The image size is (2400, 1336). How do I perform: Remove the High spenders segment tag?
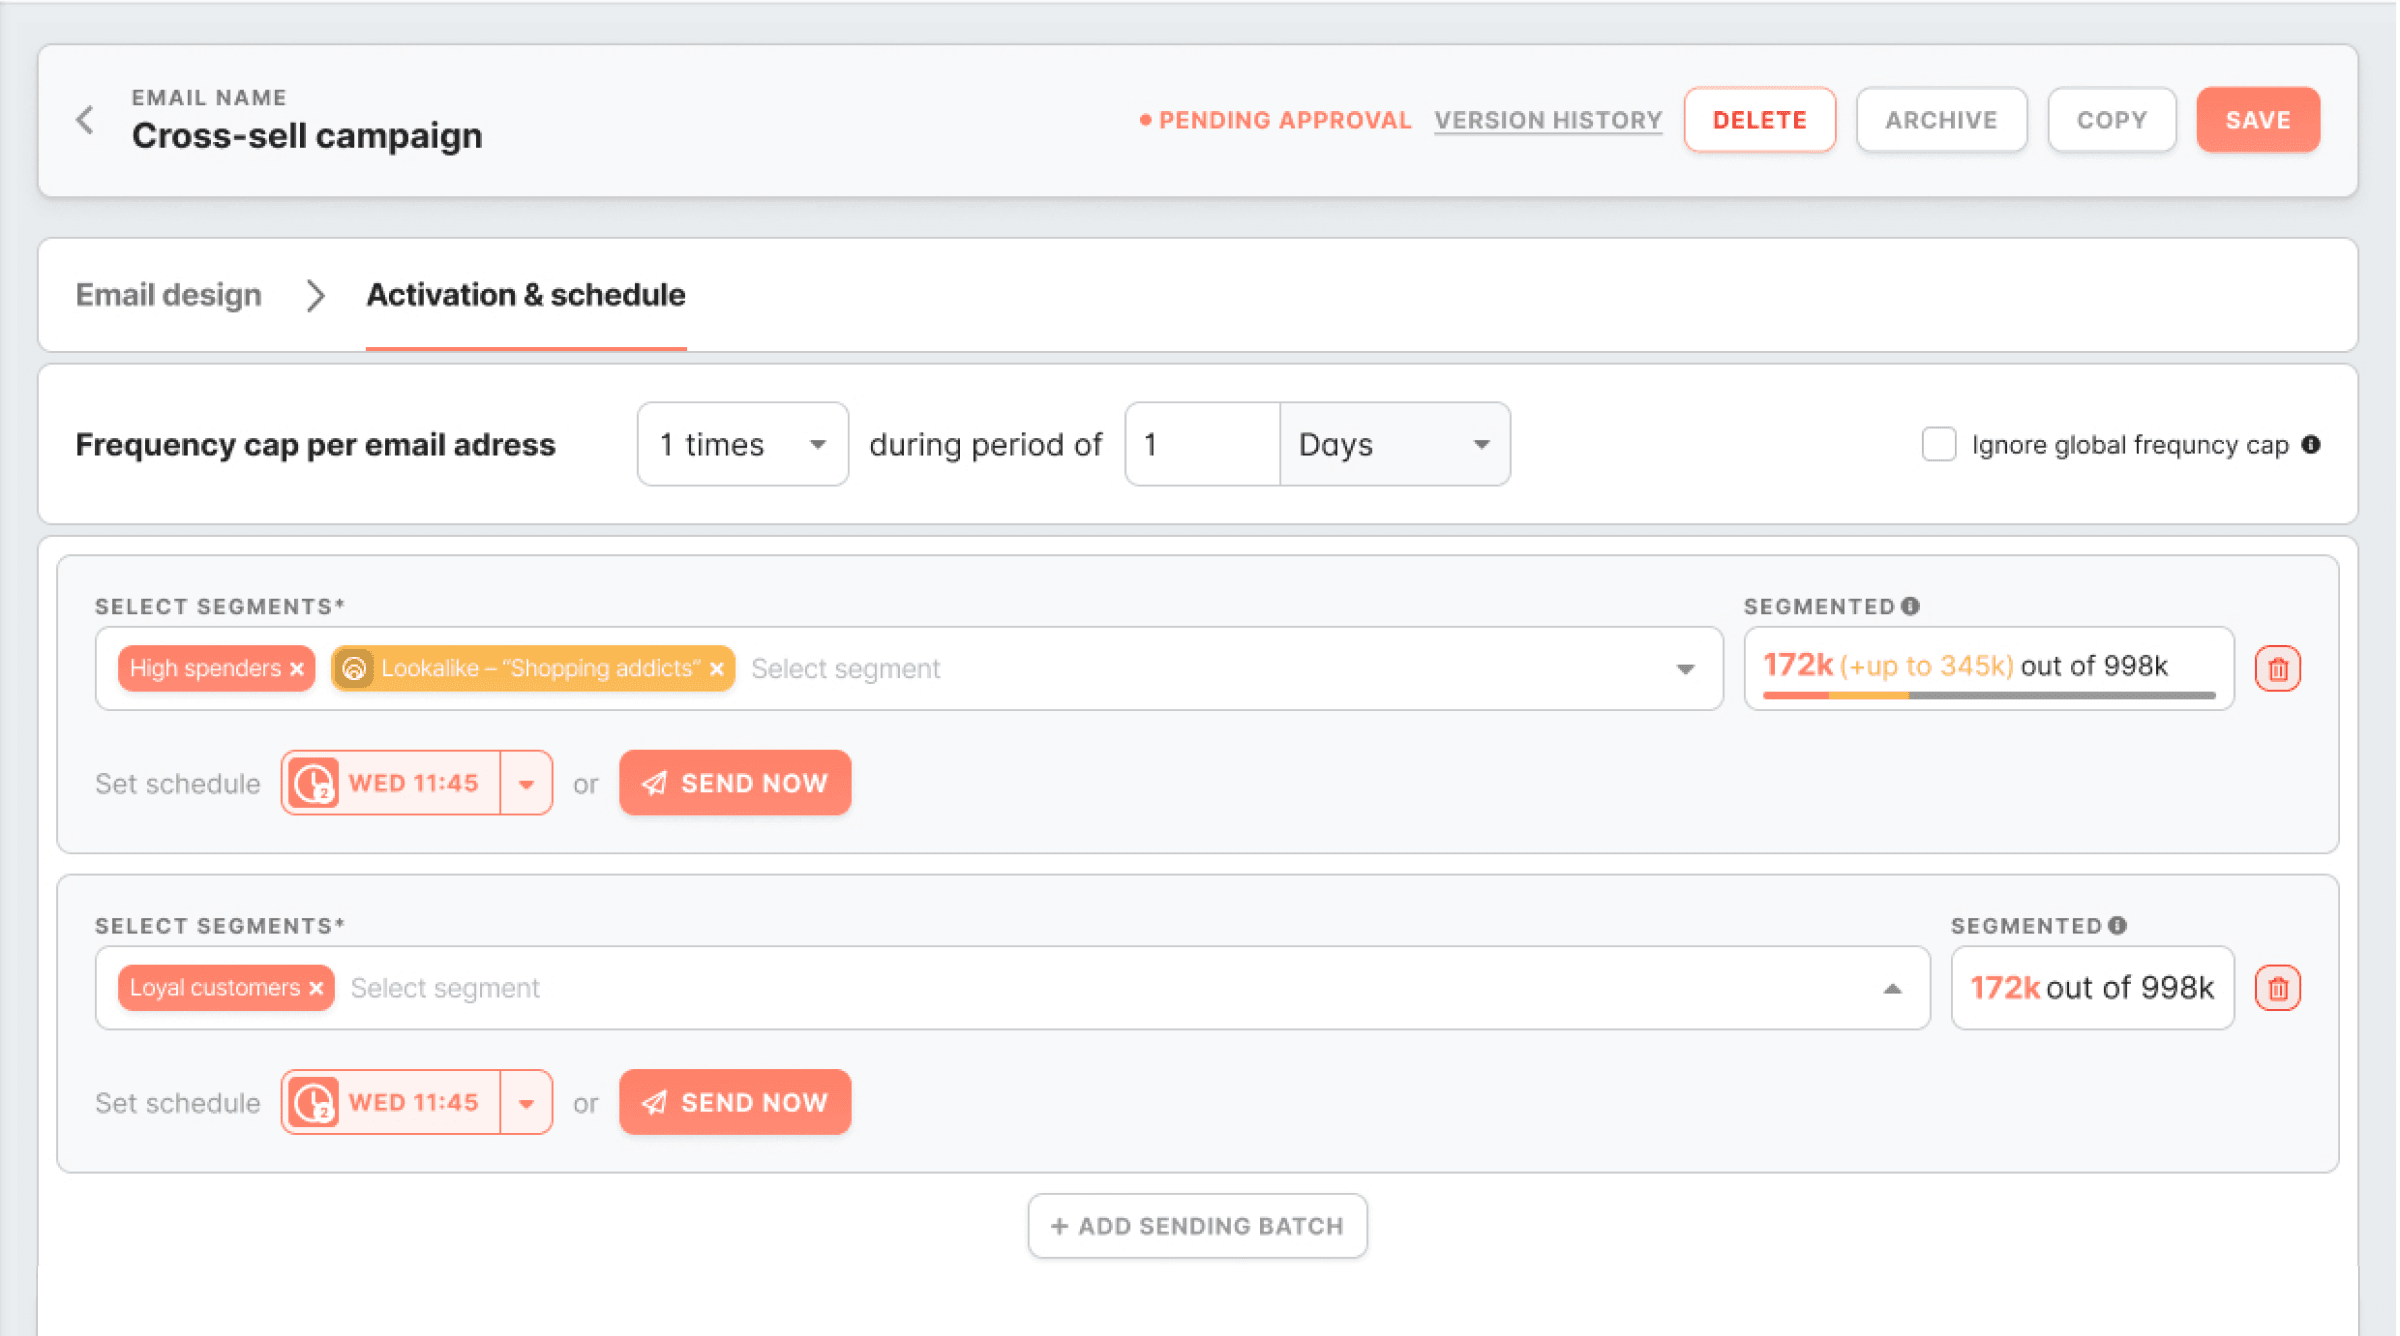297,668
